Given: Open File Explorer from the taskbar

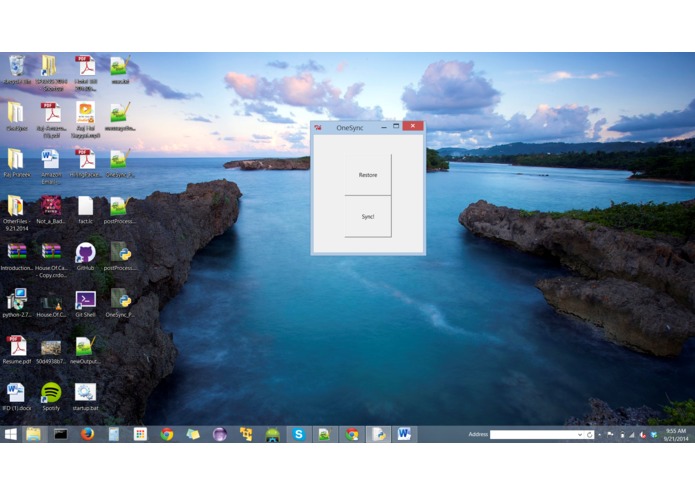Looking at the screenshot, I should (x=34, y=434).
